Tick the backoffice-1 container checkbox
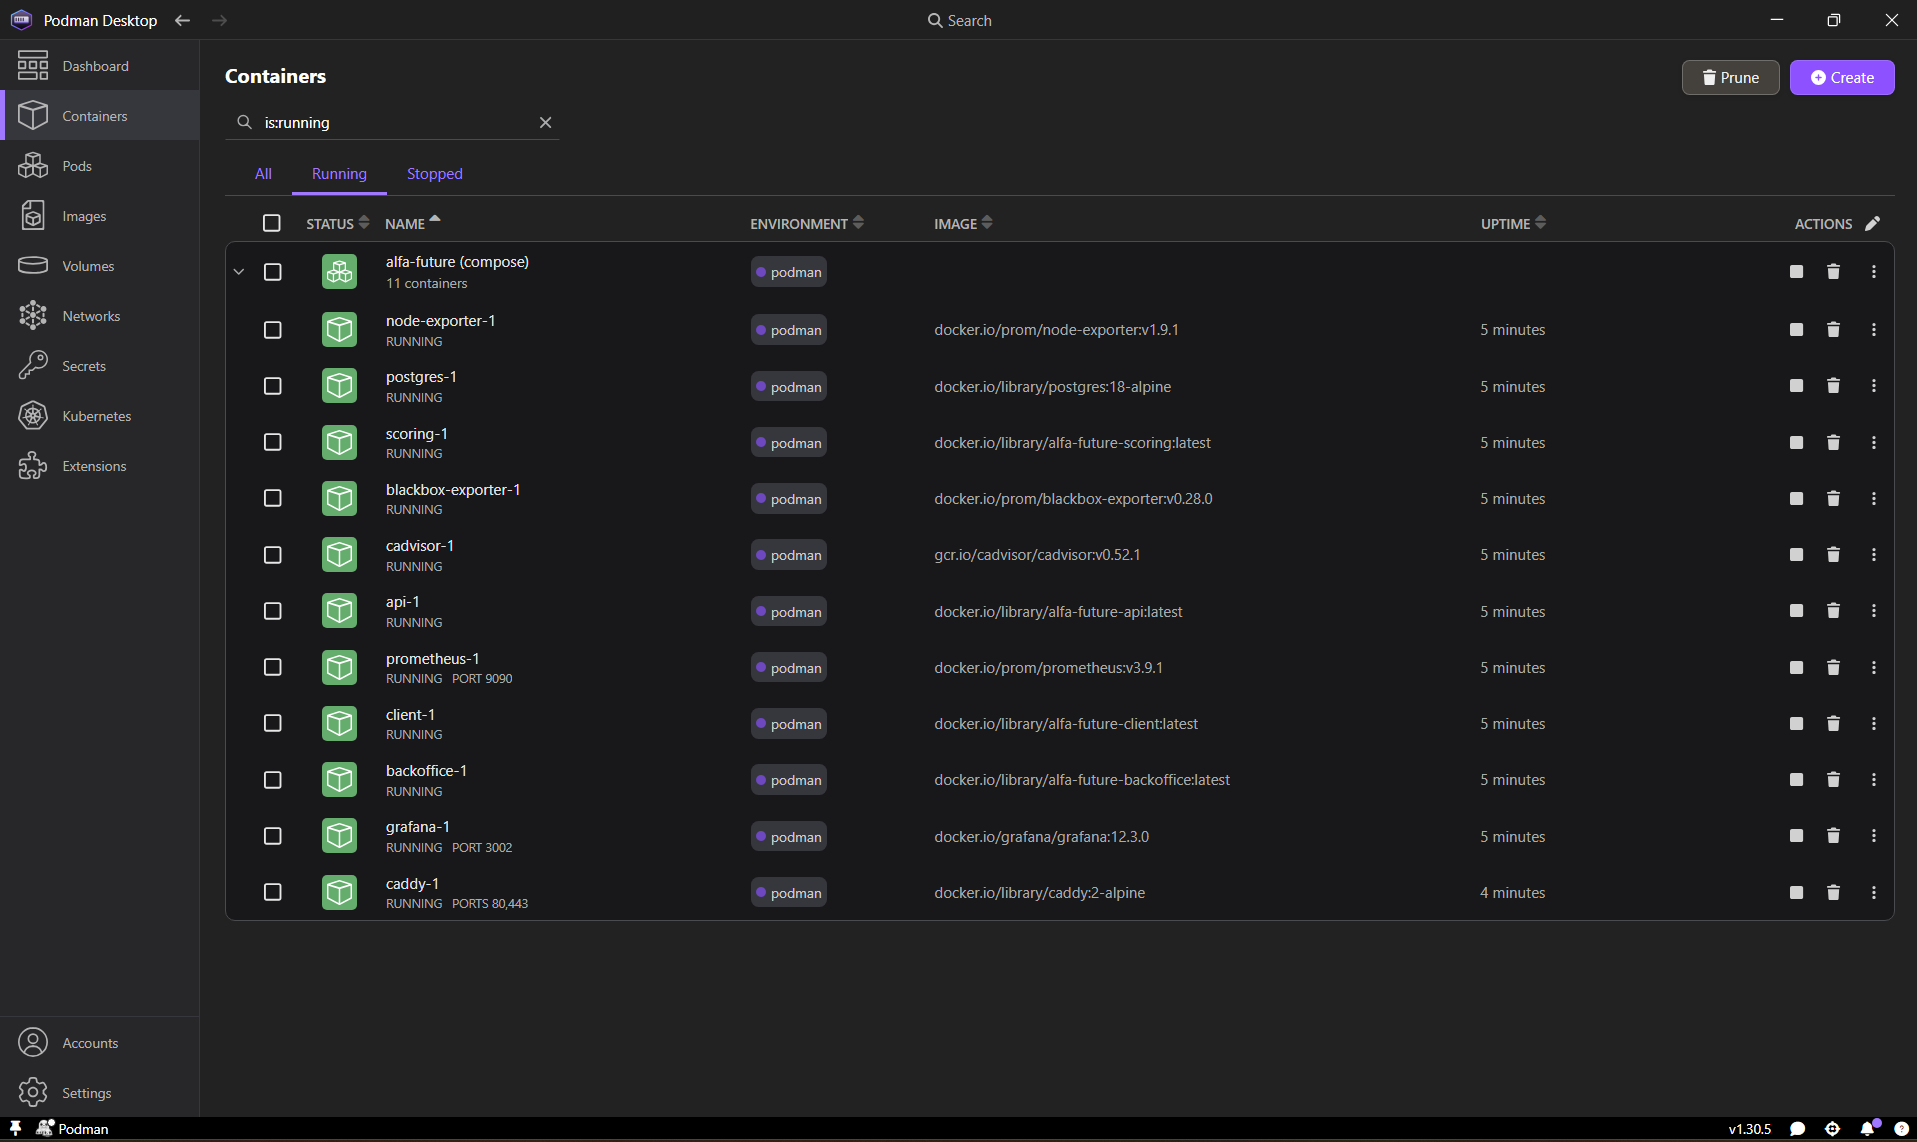 pyautogui.click(x=272, y=780)
